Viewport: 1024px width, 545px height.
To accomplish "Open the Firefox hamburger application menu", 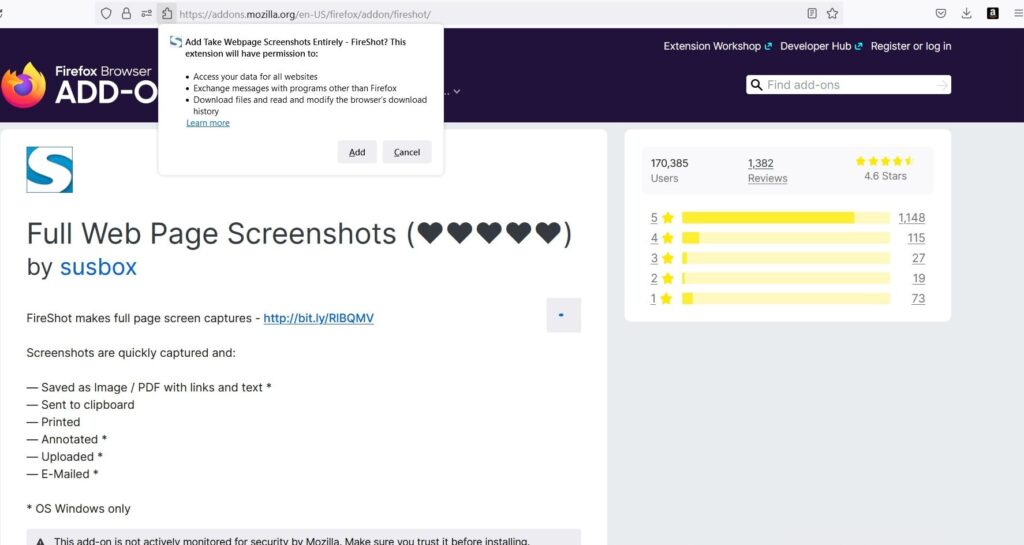I will [x=1019, y=13].
